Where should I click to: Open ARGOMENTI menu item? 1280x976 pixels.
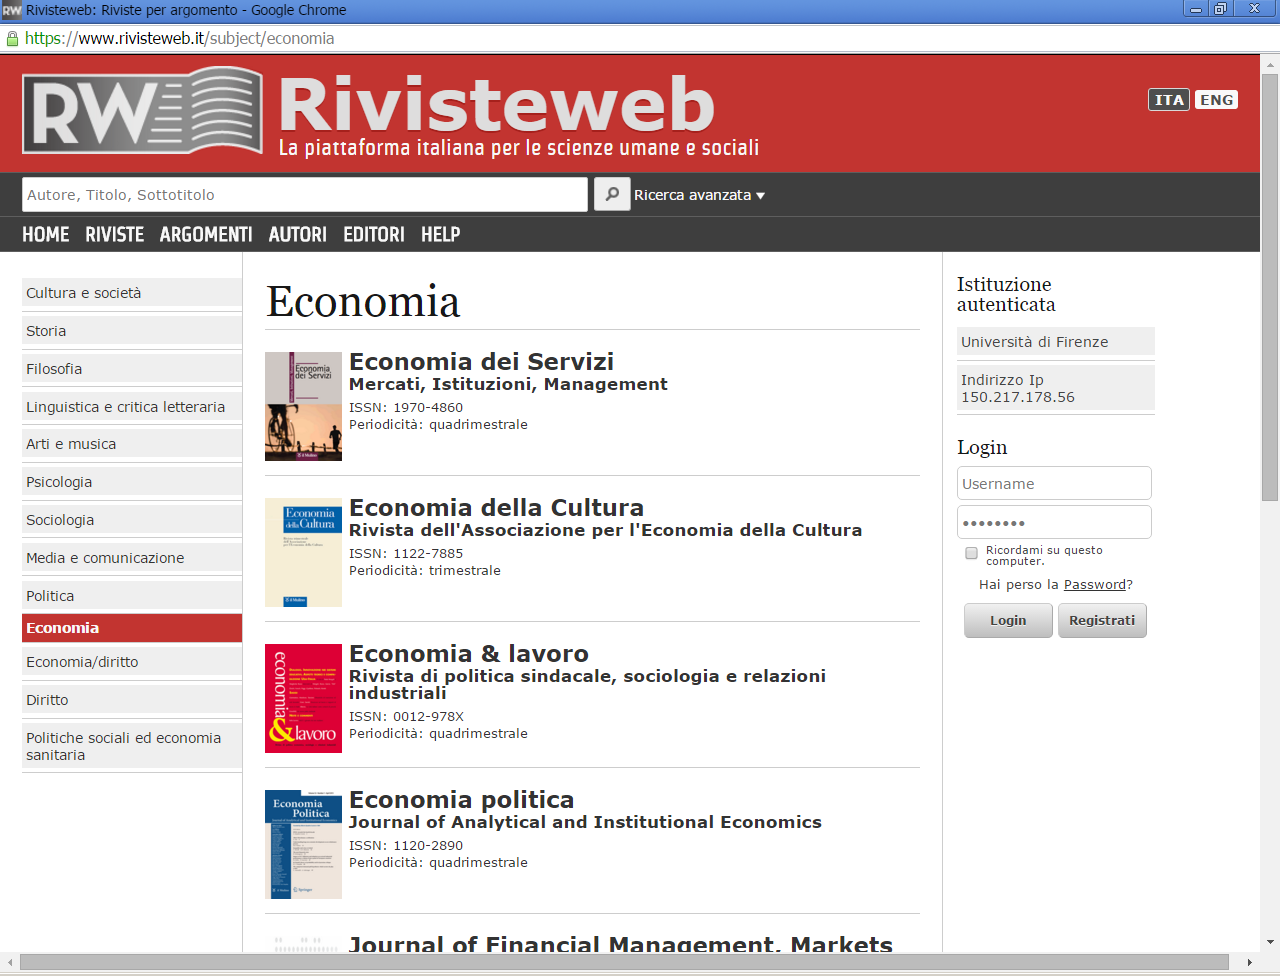(x=206, y=234)
